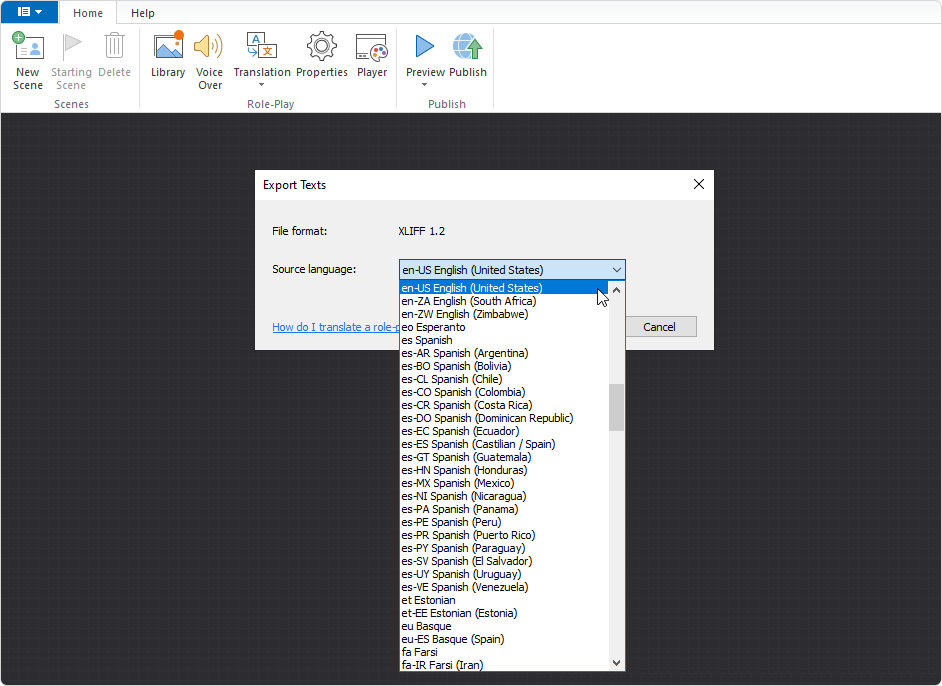The image size is (942, 686).
Task: Click the Publish globe icon
Action: [467, 48]
